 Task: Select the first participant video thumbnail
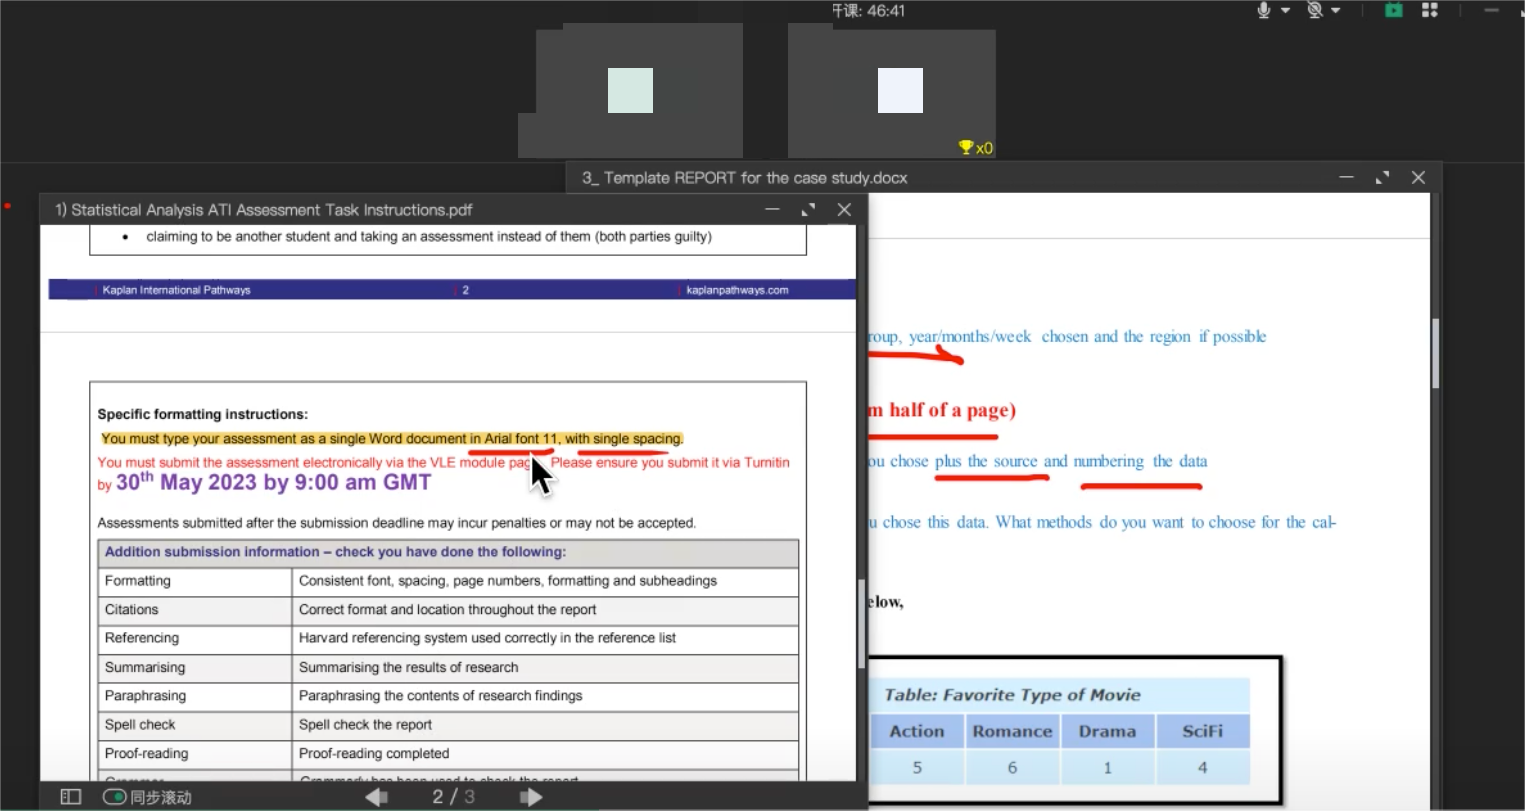point(630,90)
